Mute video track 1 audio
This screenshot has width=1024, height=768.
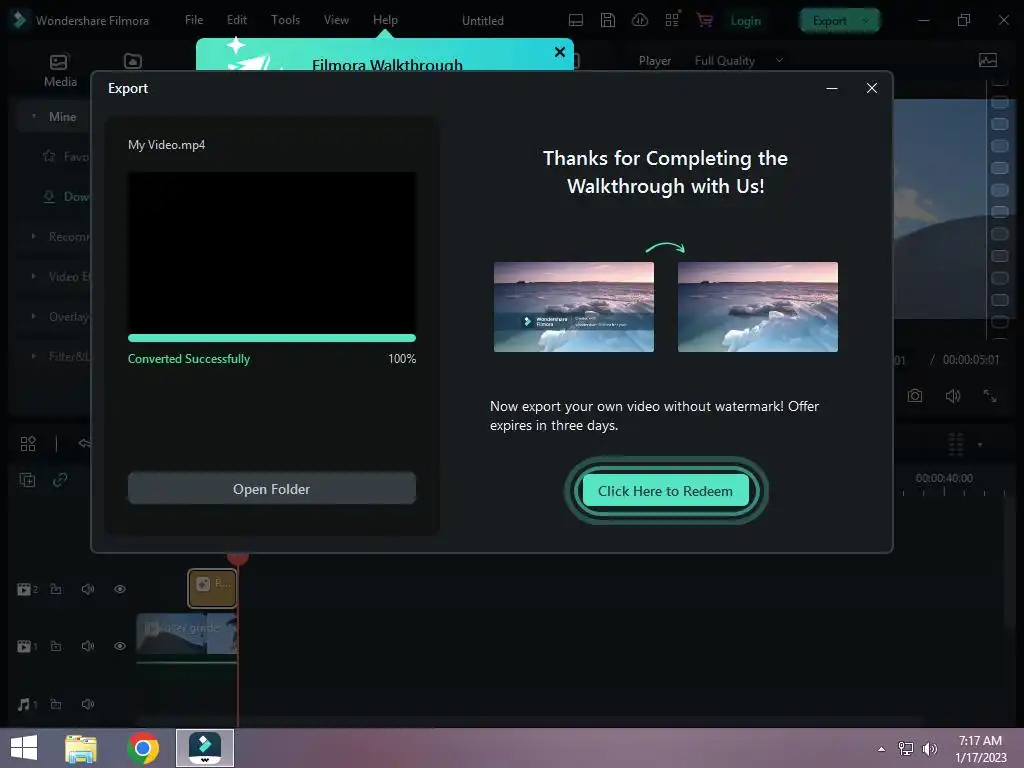pyautogui.click(x=88, y=646)
